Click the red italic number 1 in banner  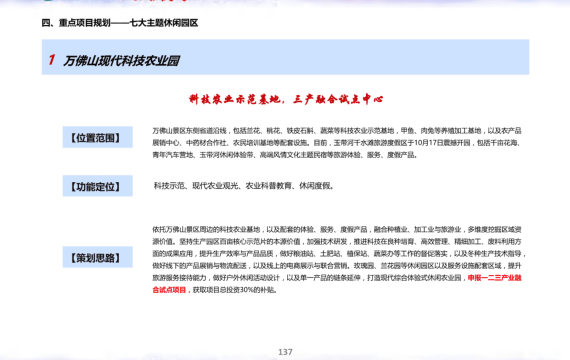(52, 60)
